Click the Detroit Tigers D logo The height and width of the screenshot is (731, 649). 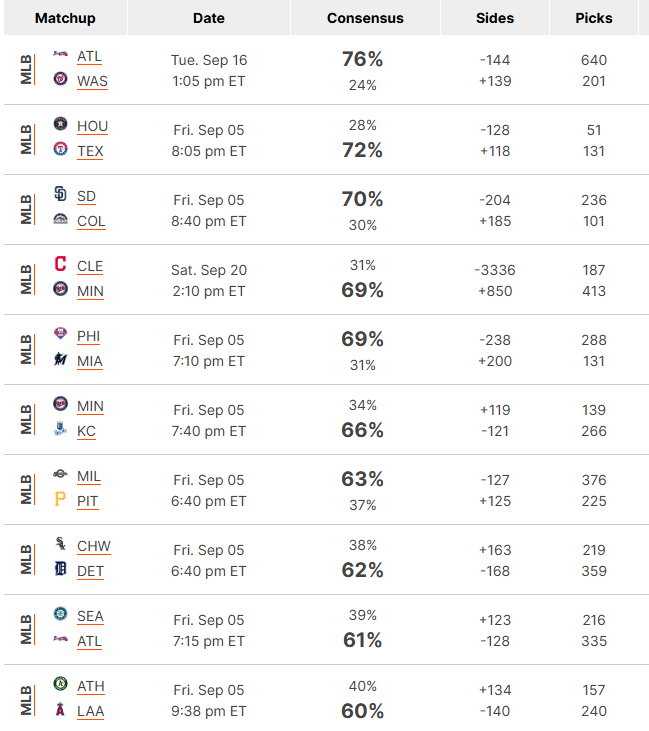pyautogui.click(x=60, y=569)
